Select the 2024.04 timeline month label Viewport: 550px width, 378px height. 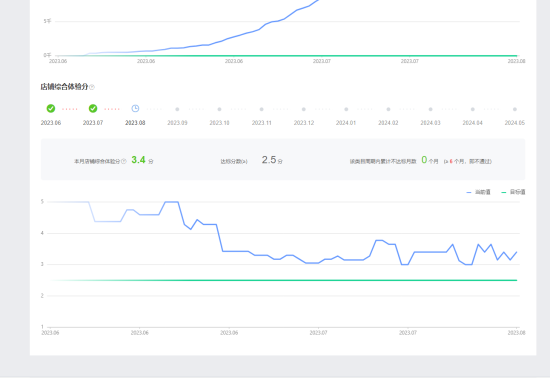[472, 123]
